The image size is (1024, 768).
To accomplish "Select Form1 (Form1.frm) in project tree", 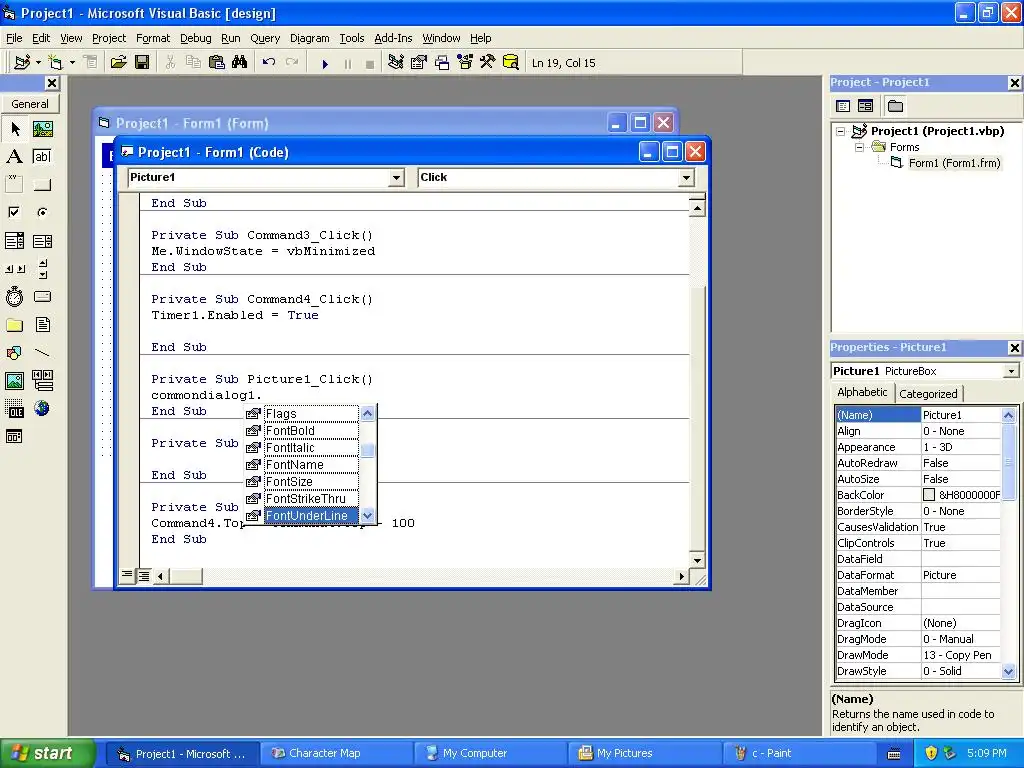I will point(953,163).
